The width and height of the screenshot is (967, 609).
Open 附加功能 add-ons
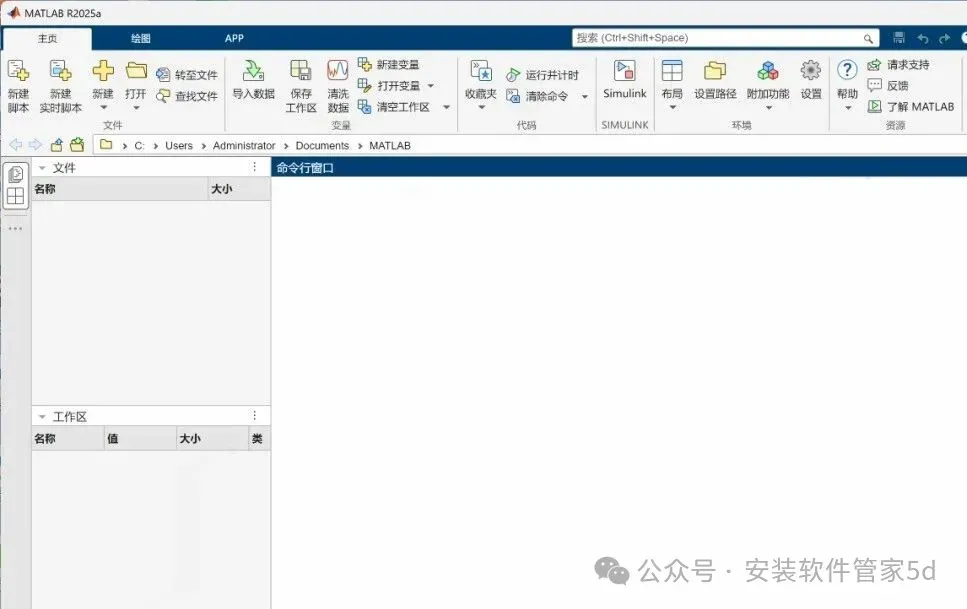point(768,80)
